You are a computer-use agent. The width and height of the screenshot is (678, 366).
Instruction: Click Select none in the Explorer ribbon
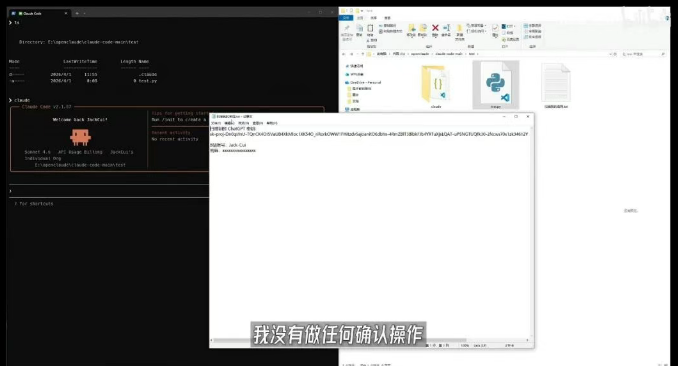point(533,31)
